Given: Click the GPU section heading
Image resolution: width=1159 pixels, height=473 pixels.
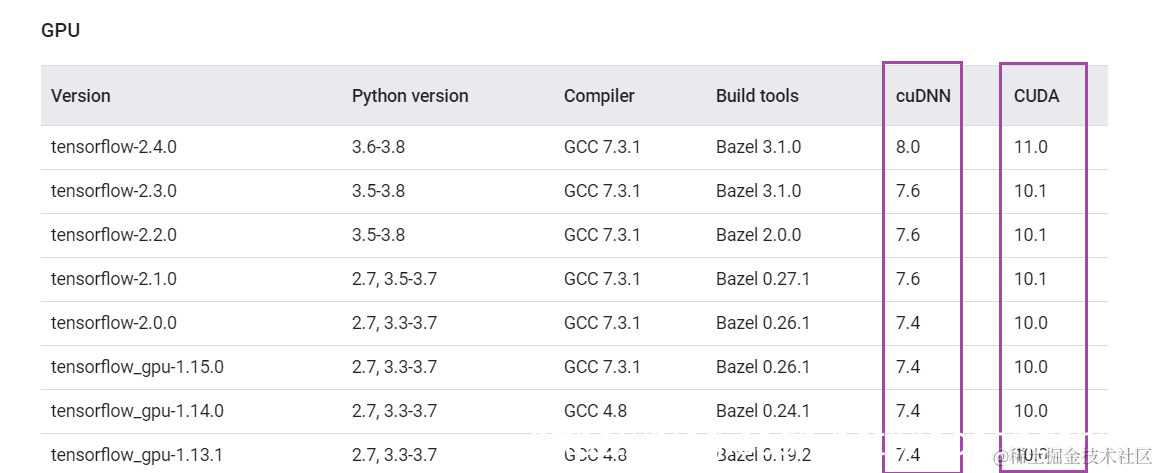Looking at the screenshot, I should 60,31.
